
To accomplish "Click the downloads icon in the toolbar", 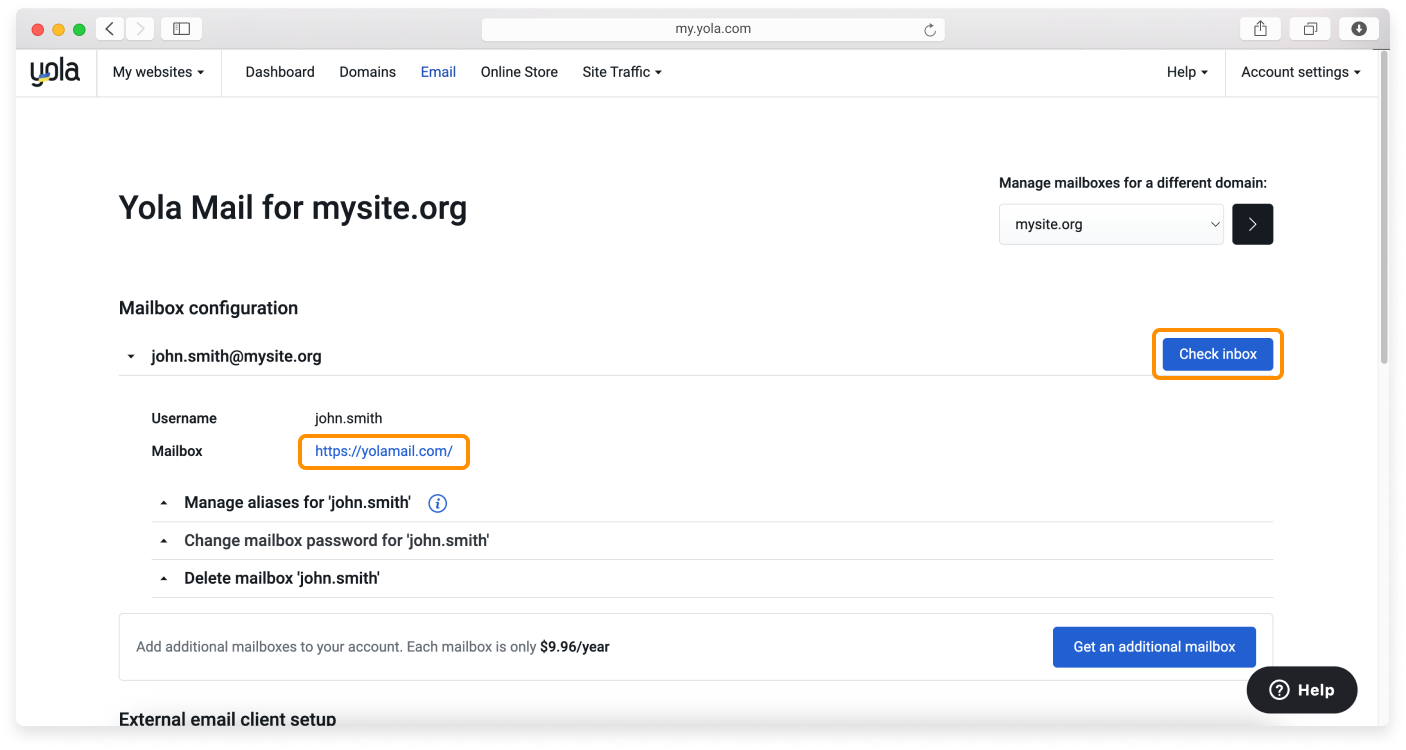I will click(1358, 28).
